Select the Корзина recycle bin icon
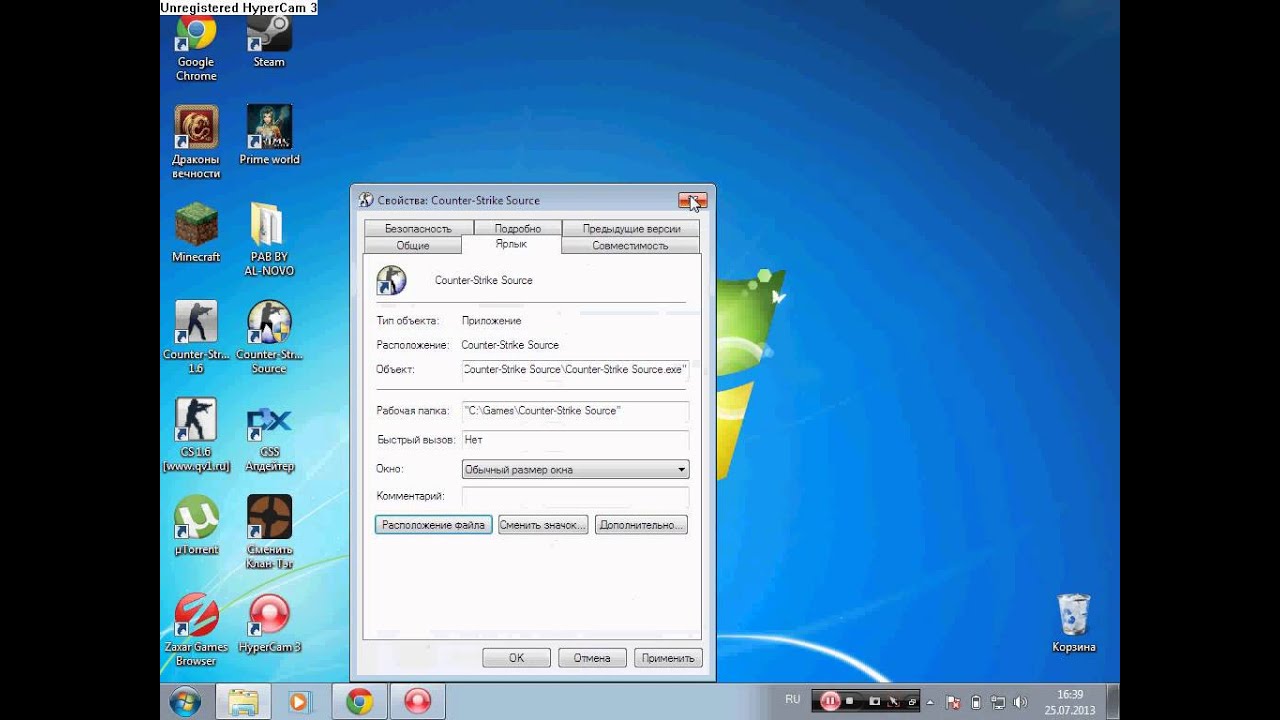Screen dimensions: 1280x720 [1073, 623]
